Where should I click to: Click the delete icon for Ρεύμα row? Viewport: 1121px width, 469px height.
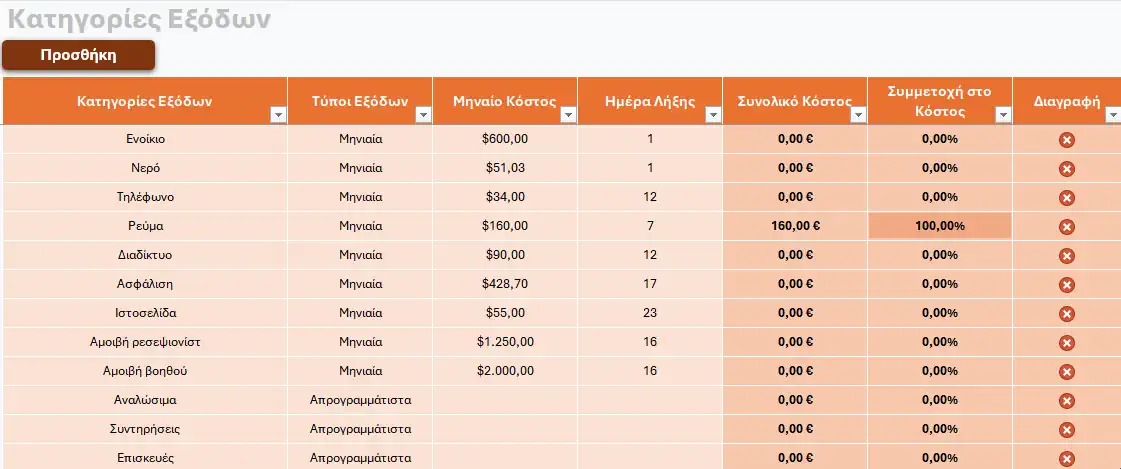(x=1067, y=227)
